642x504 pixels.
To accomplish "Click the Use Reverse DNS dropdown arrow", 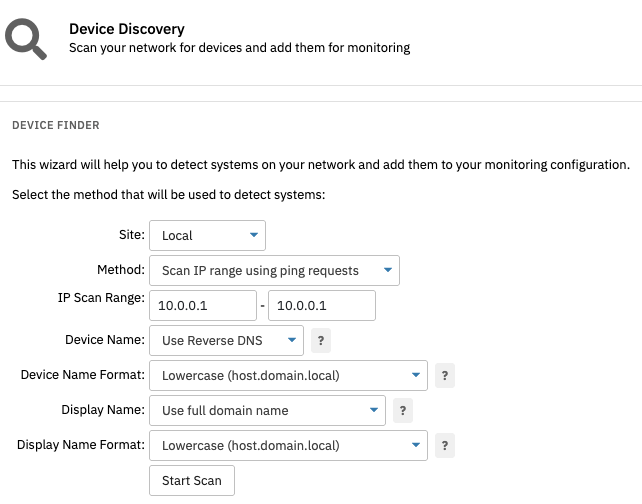I will (292, 340).
